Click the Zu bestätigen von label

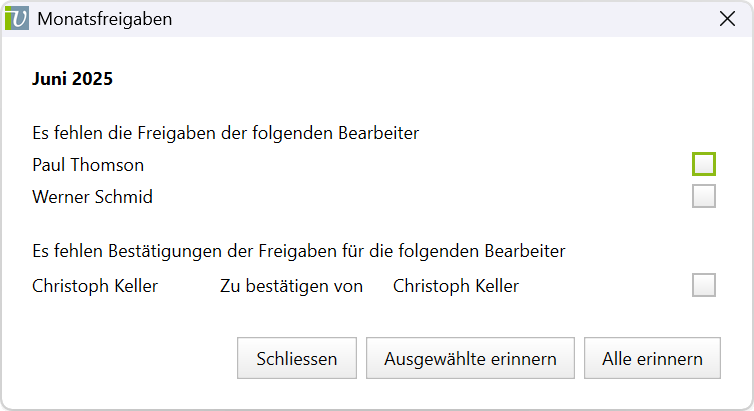point(291,287)
